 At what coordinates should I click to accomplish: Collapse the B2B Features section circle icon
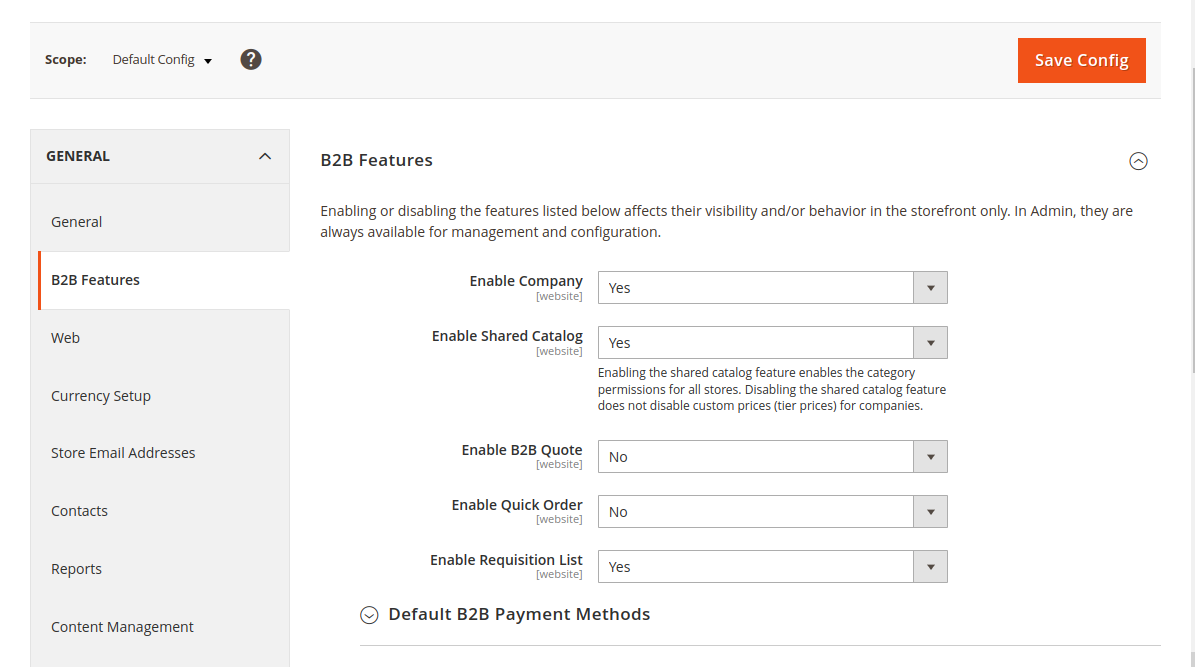tap(1138, 161)
